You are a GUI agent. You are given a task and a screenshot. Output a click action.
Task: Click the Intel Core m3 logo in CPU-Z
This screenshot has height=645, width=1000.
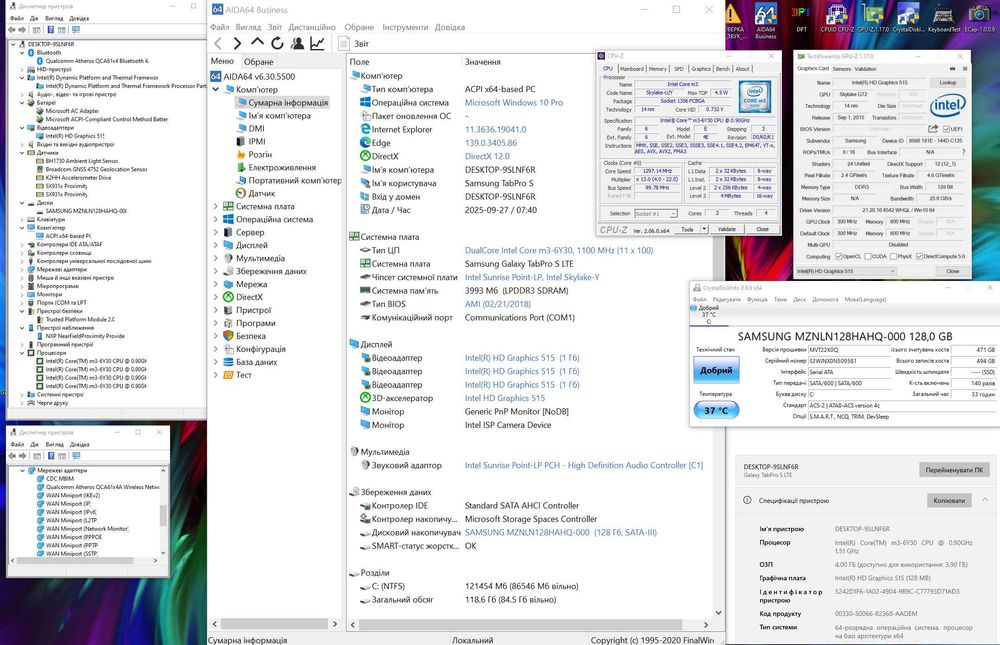point(755,96)
